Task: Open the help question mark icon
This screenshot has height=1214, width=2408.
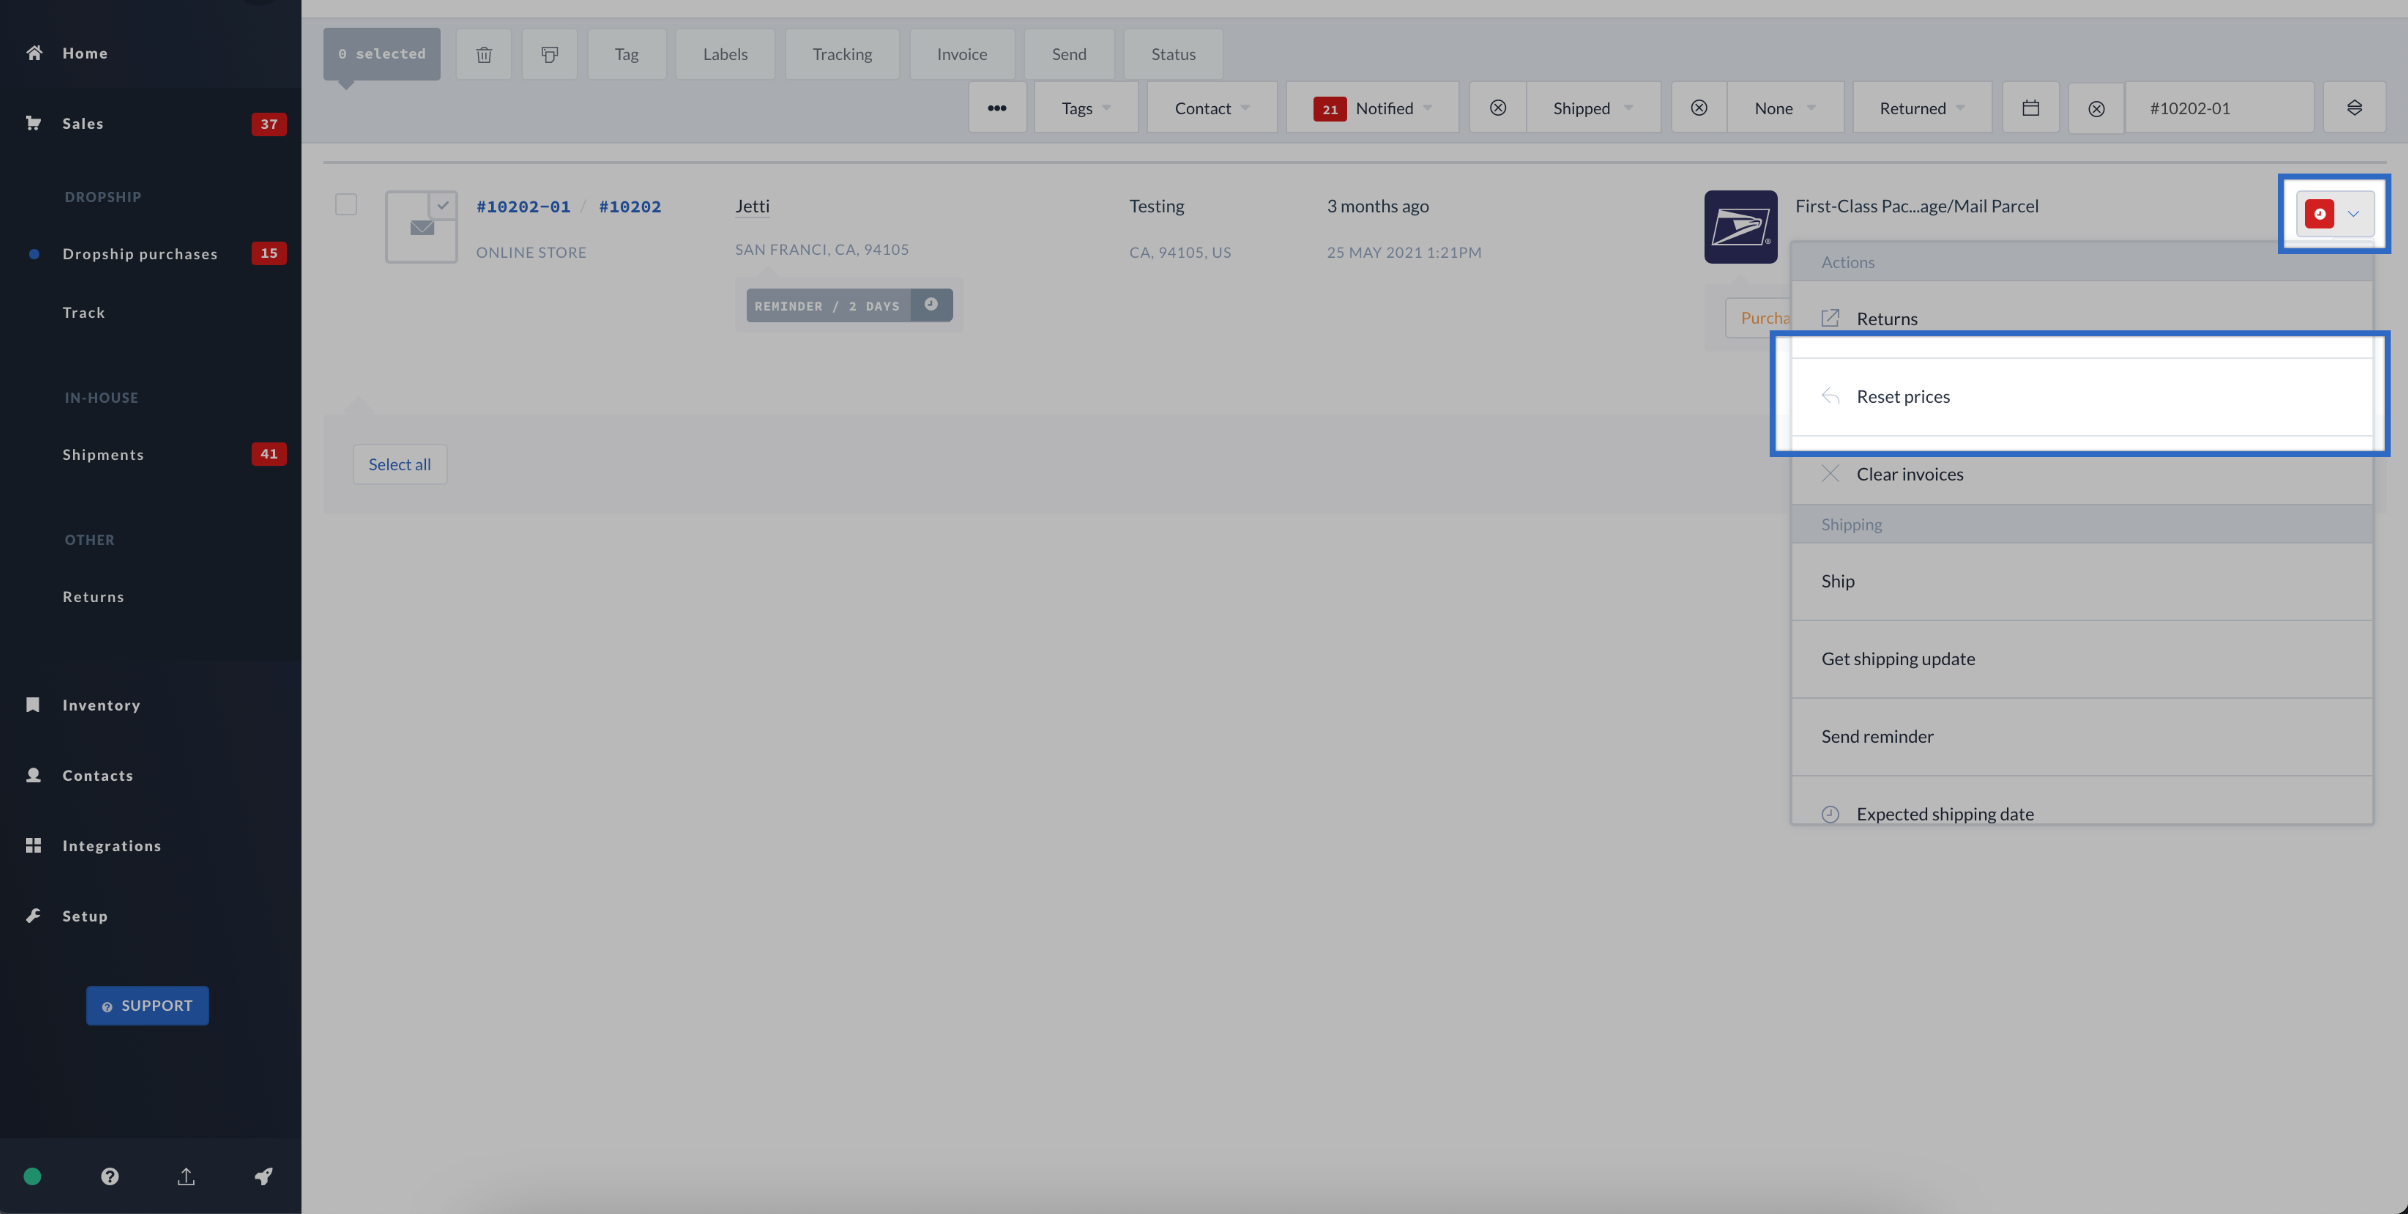Action: coord(110,1176)
